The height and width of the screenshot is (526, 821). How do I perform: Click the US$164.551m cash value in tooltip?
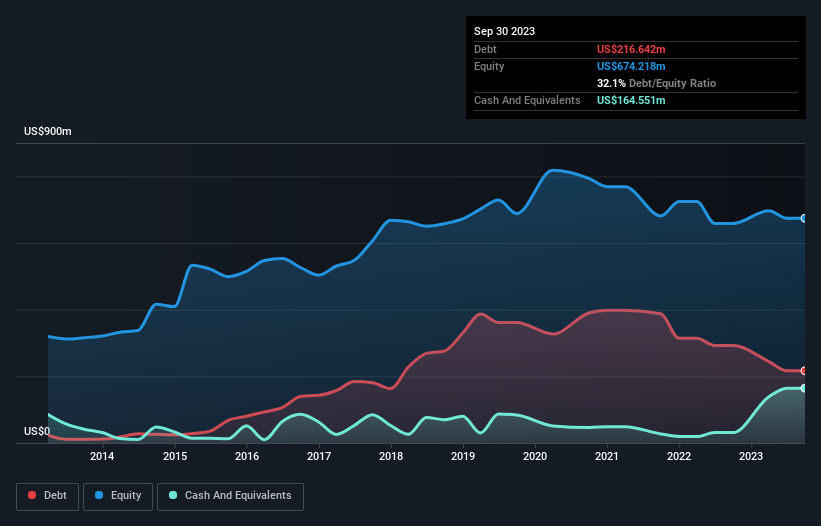coord(631,101)
